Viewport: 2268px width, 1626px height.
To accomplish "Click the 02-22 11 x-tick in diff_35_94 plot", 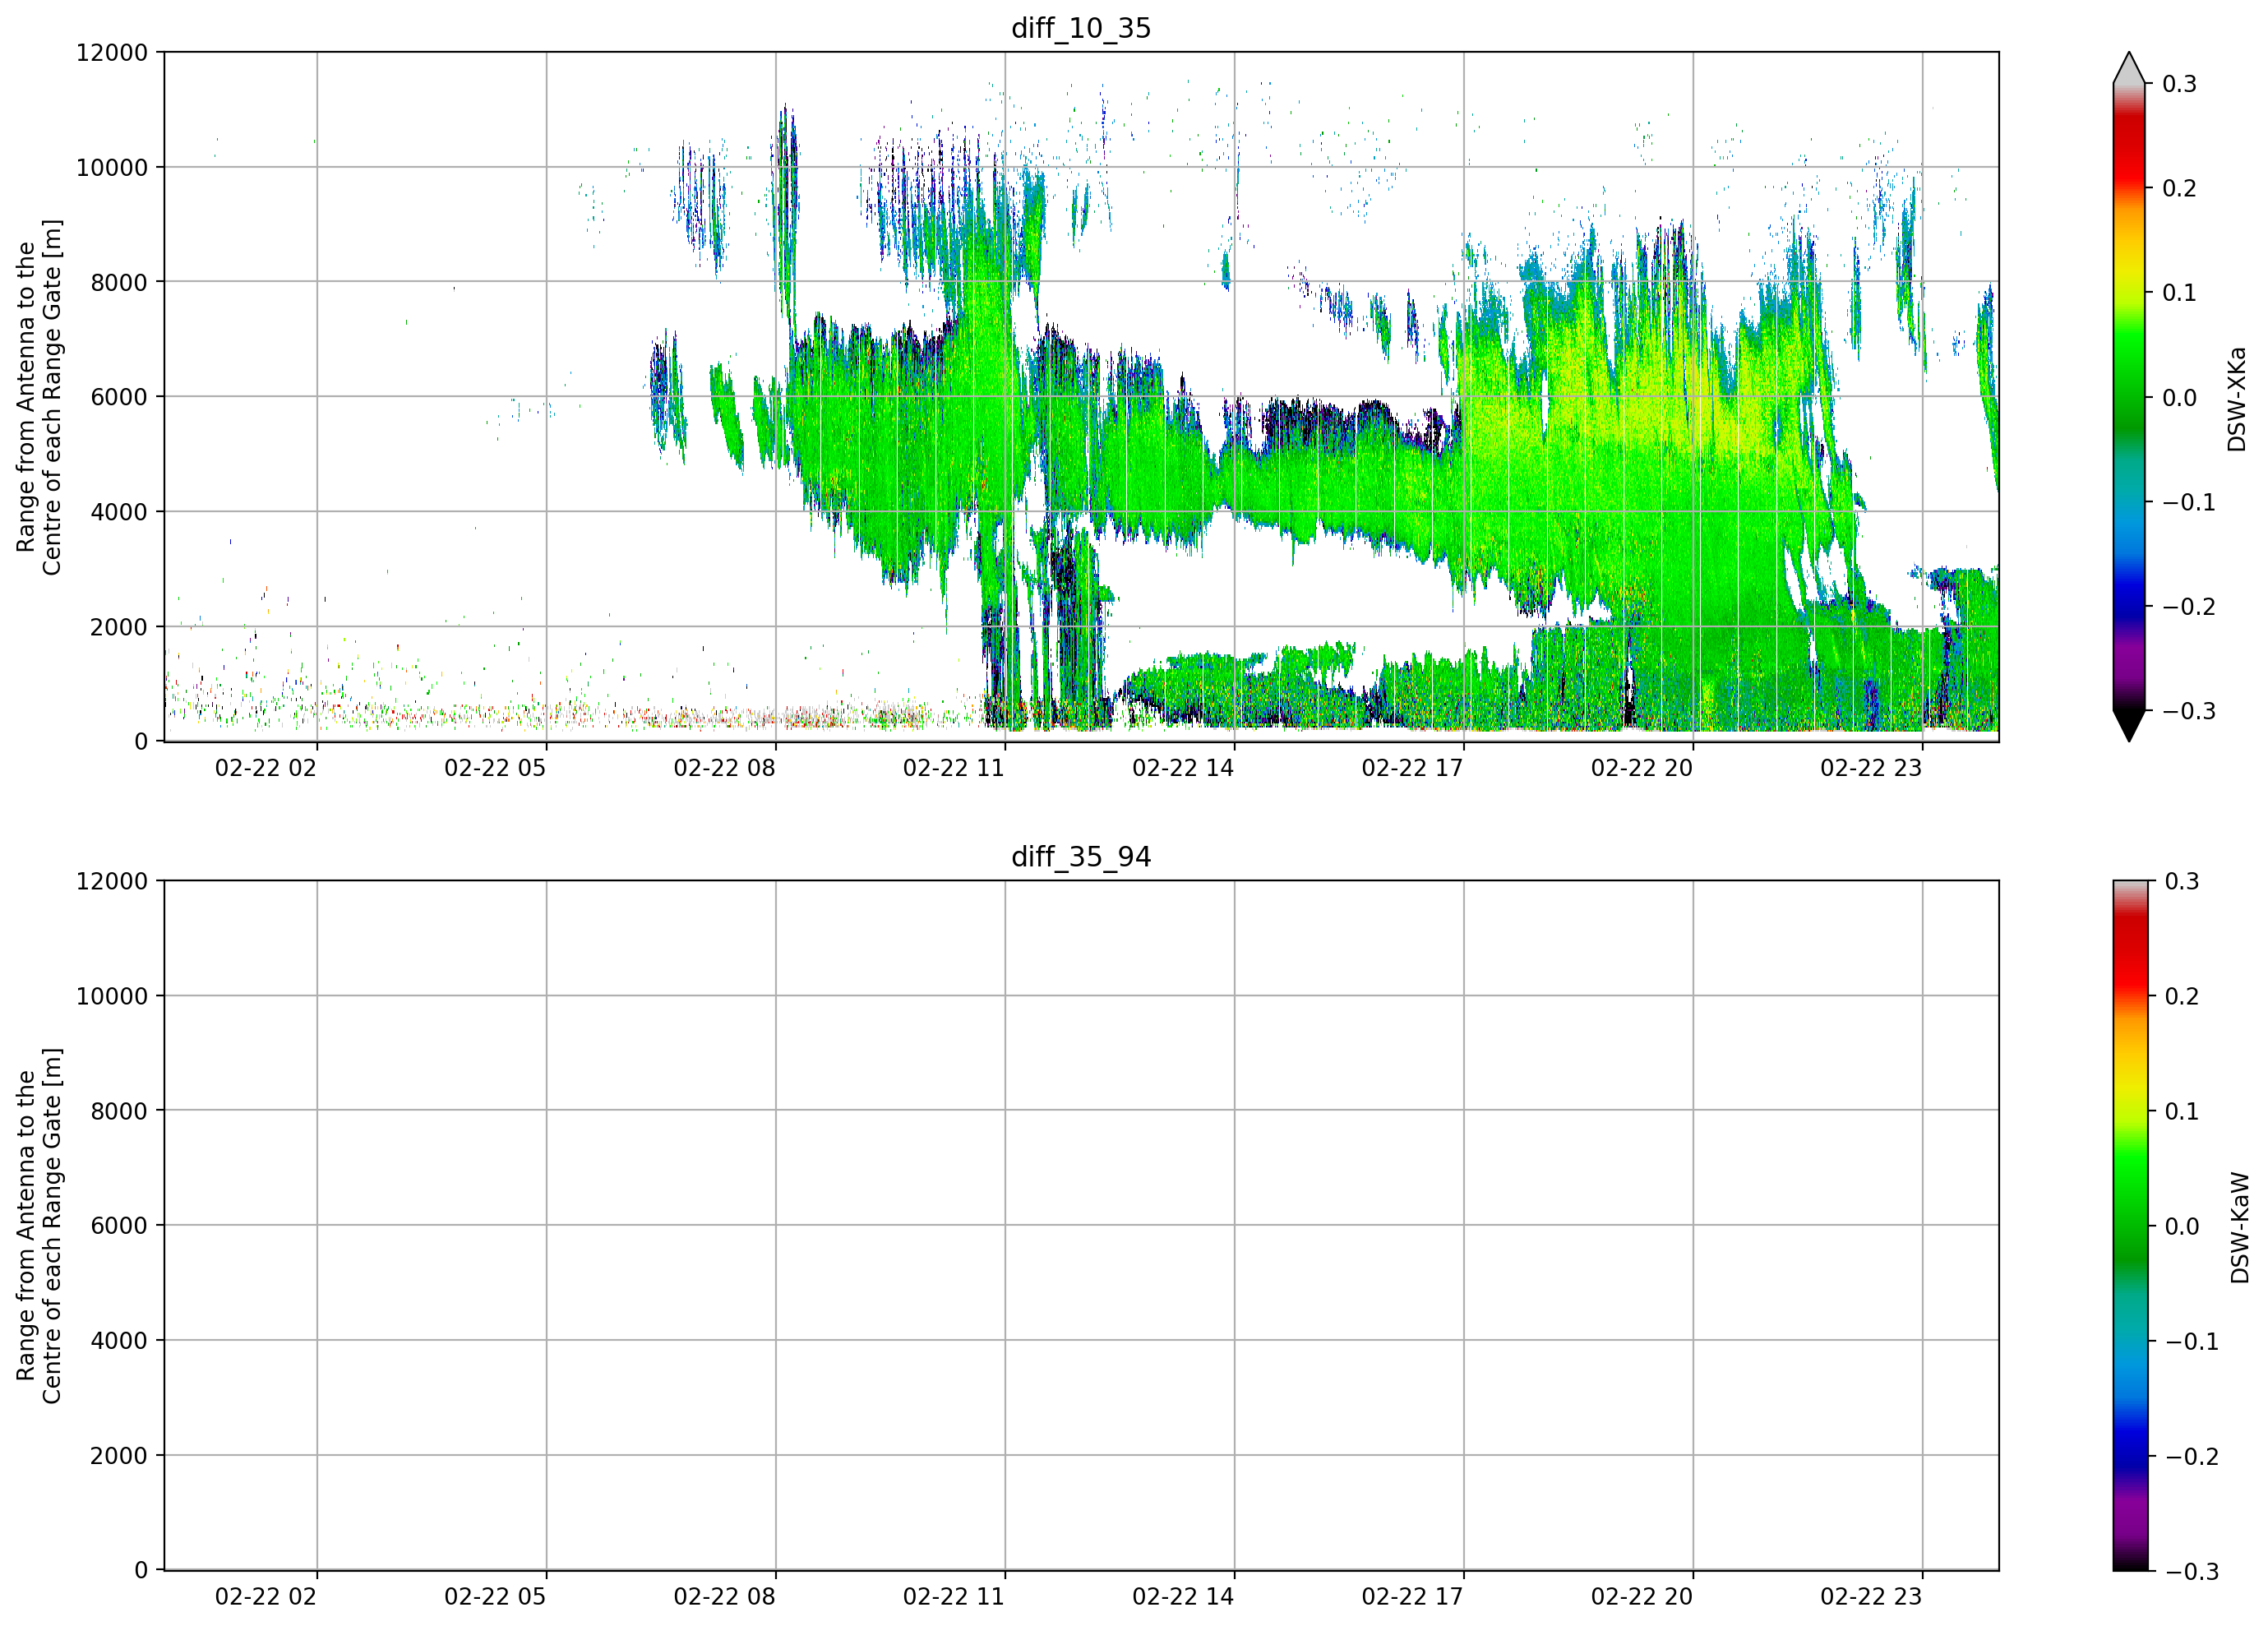I will (954, 1597).
